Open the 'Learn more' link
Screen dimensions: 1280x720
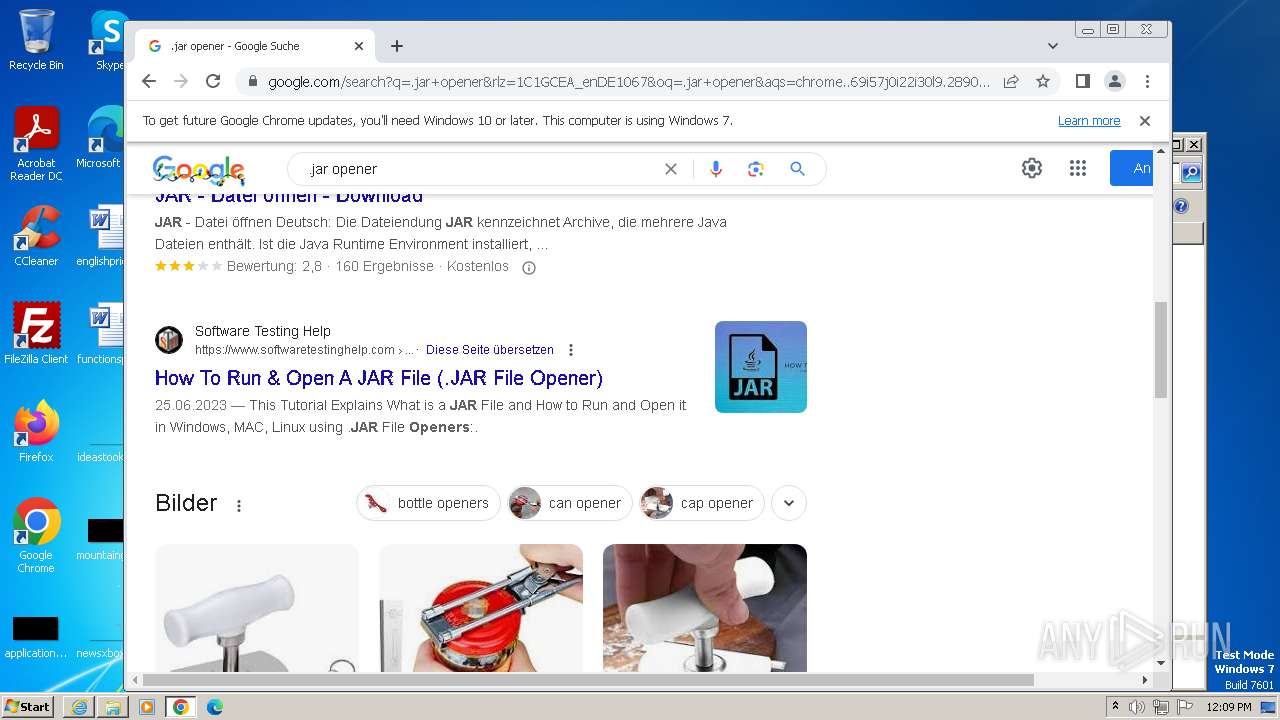coord(1089,121)
